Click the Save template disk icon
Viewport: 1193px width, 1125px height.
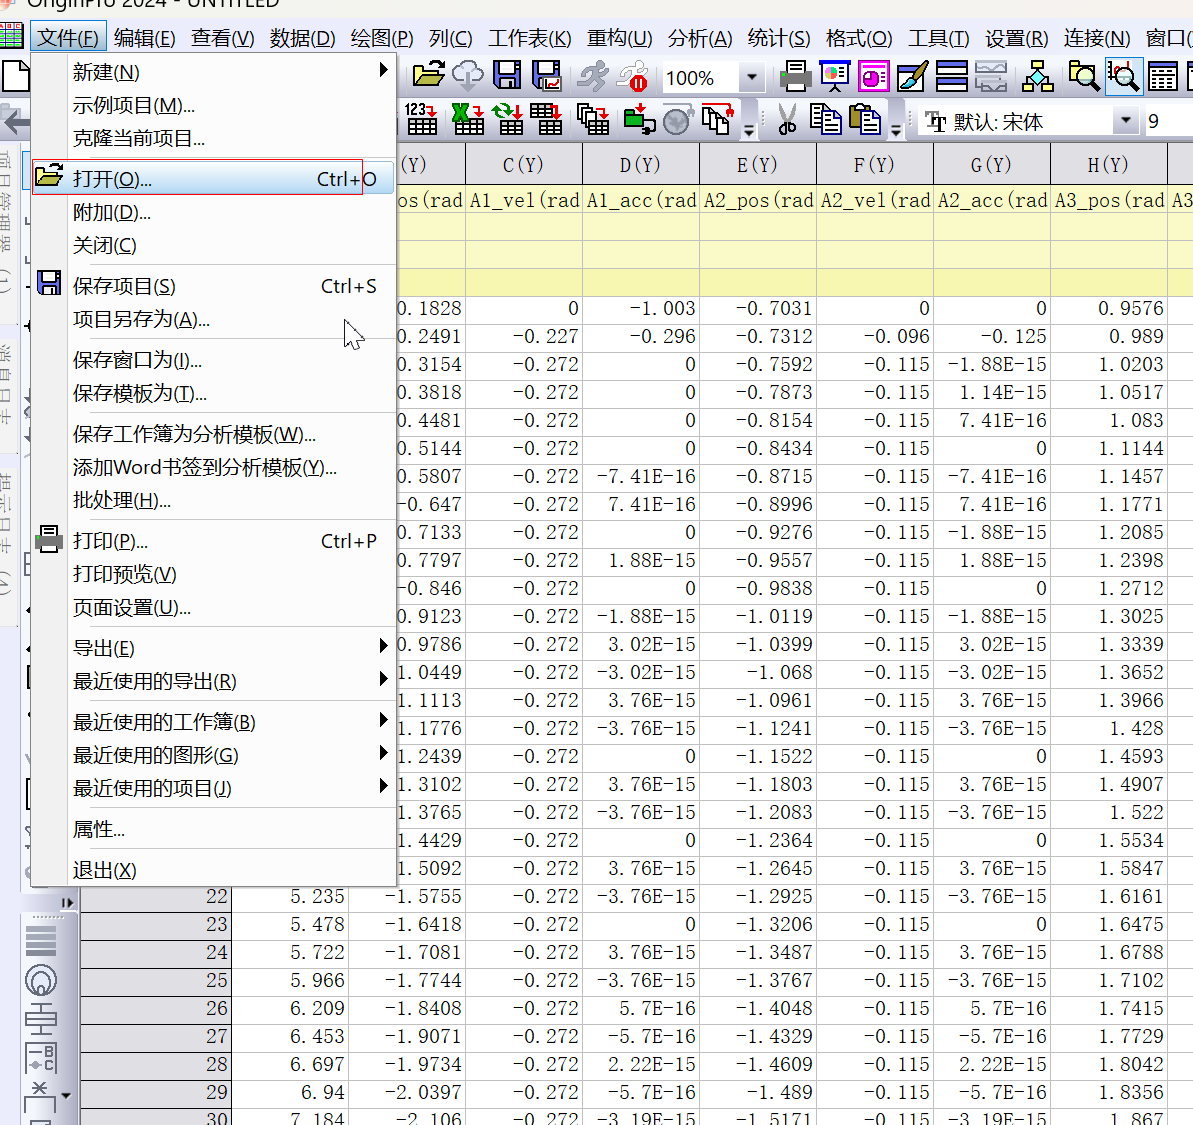(x=546, y=75)
